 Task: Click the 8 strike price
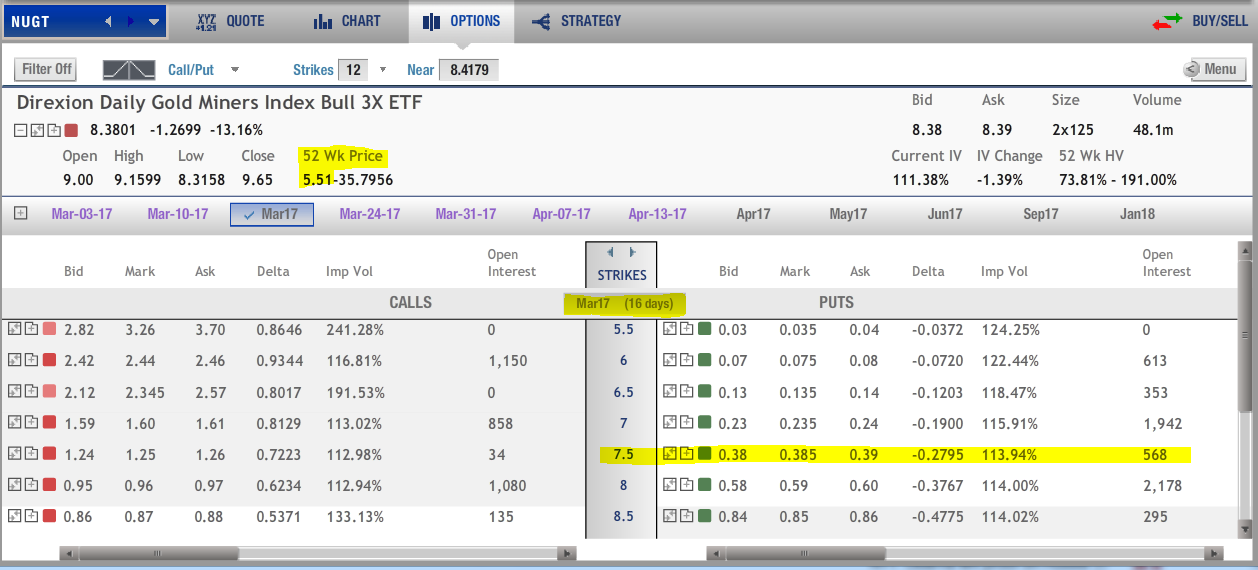[x=623, y=485]
